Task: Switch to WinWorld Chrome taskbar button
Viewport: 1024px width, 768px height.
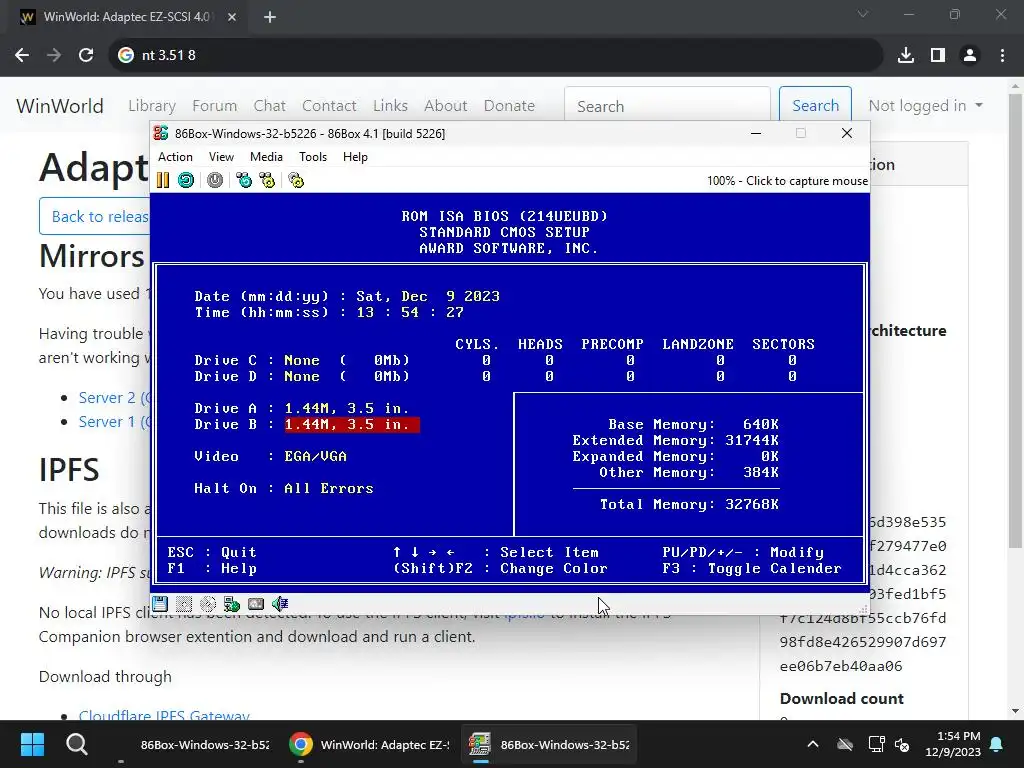Action: coord(370,744)
